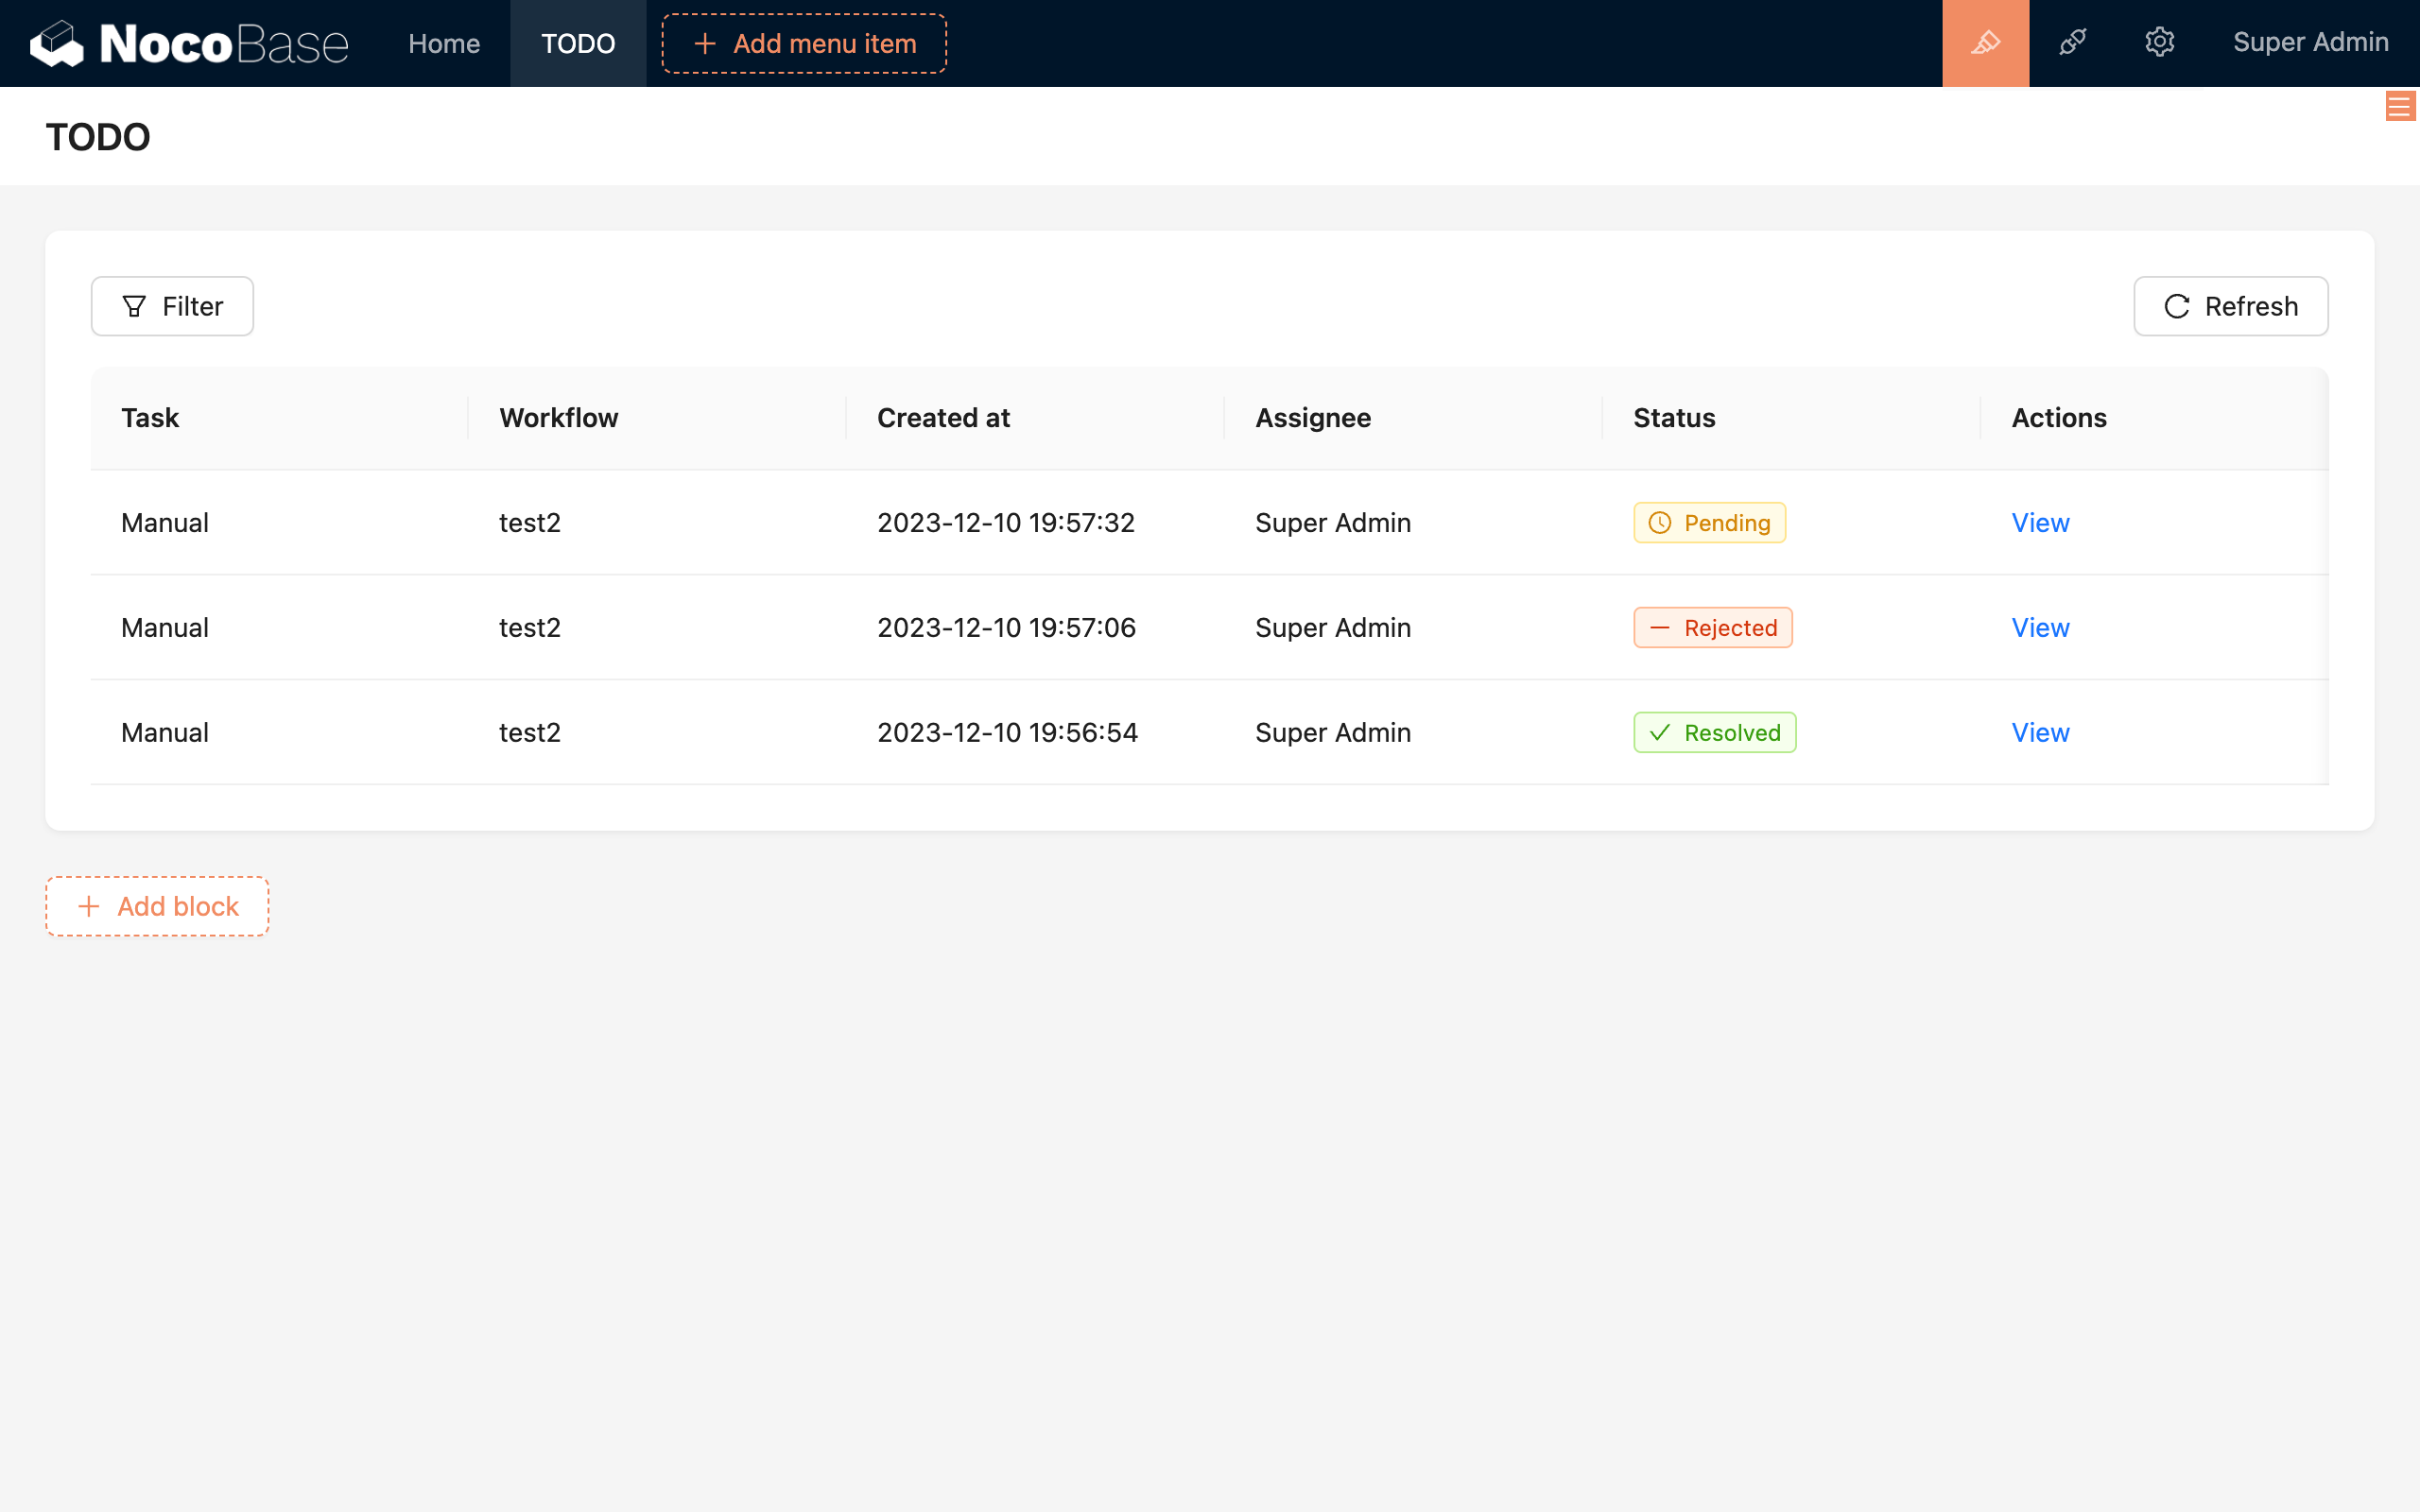Click the orange page designer menu icon
Viewport: 2420px width, 1512px height.
(x=2400, y=107)
